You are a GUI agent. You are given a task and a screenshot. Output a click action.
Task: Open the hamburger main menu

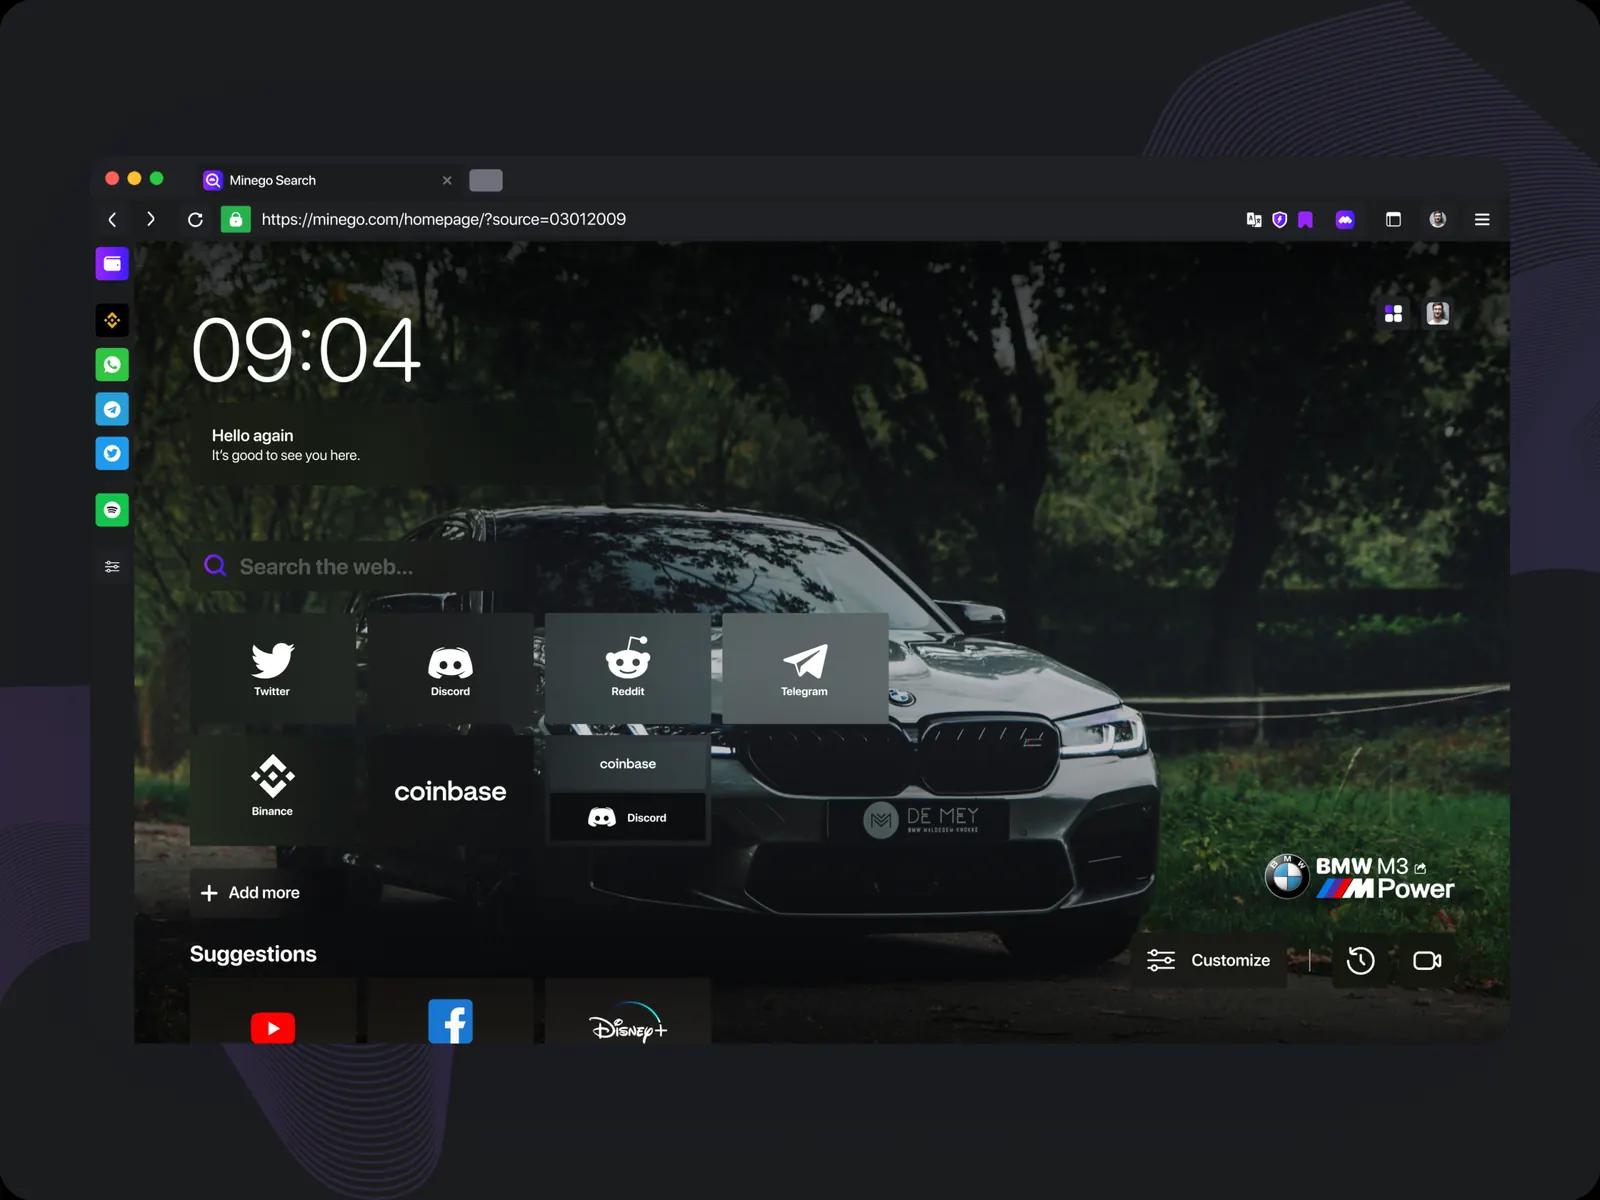coord(1482,220)
